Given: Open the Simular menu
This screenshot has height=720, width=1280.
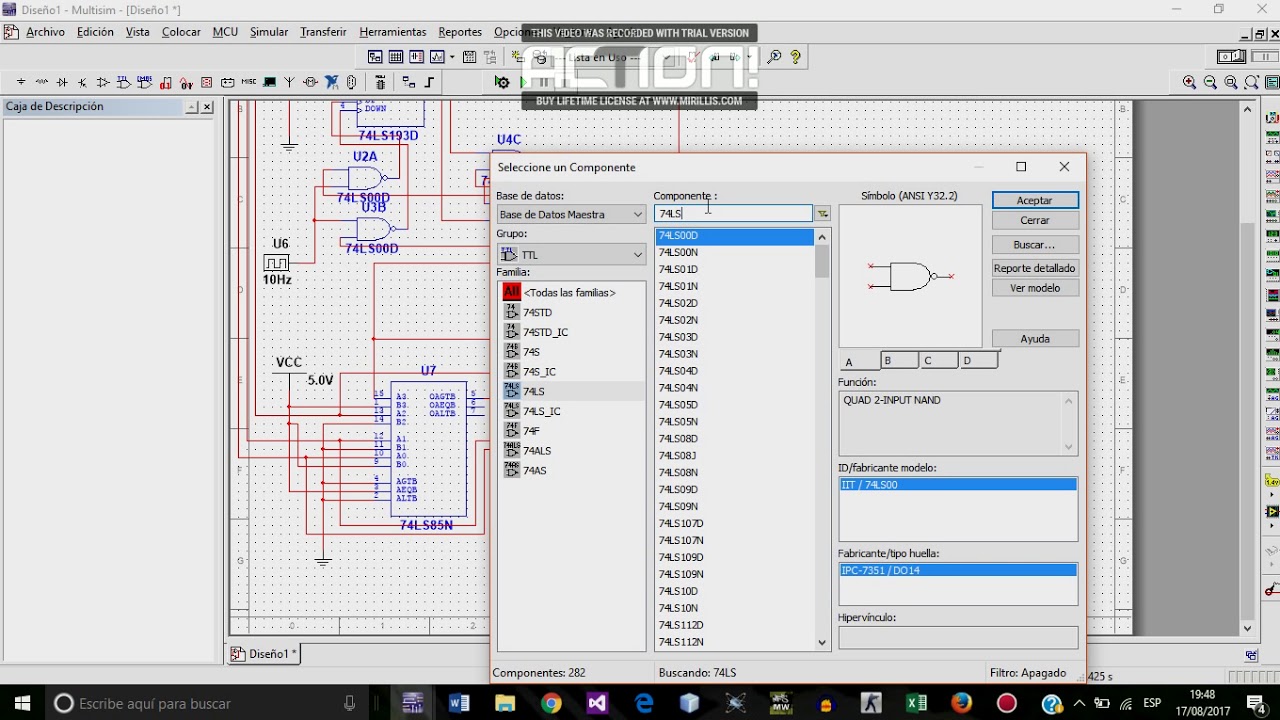Looking at the screenshot, I should tap(269, 32).
